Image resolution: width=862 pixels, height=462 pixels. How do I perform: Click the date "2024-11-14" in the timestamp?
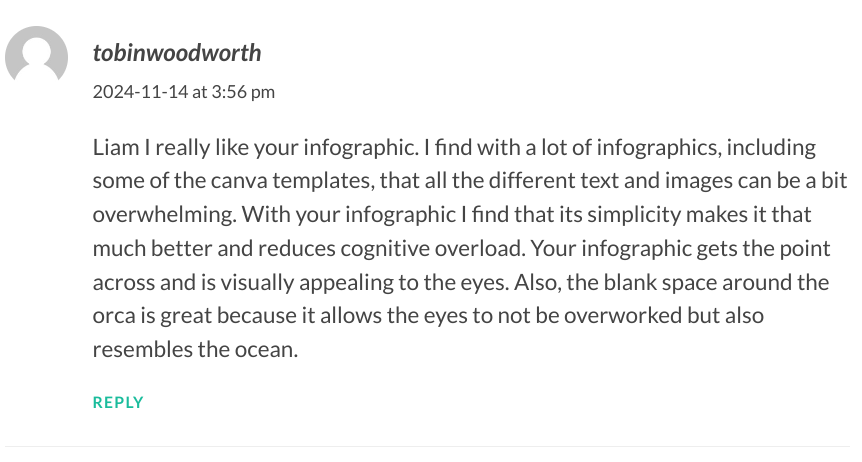pyautogui.click(x=140, y=92)
